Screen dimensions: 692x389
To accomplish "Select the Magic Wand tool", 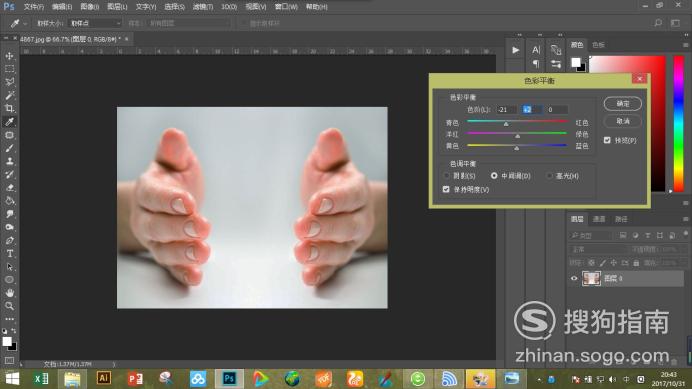I will 9,95.
